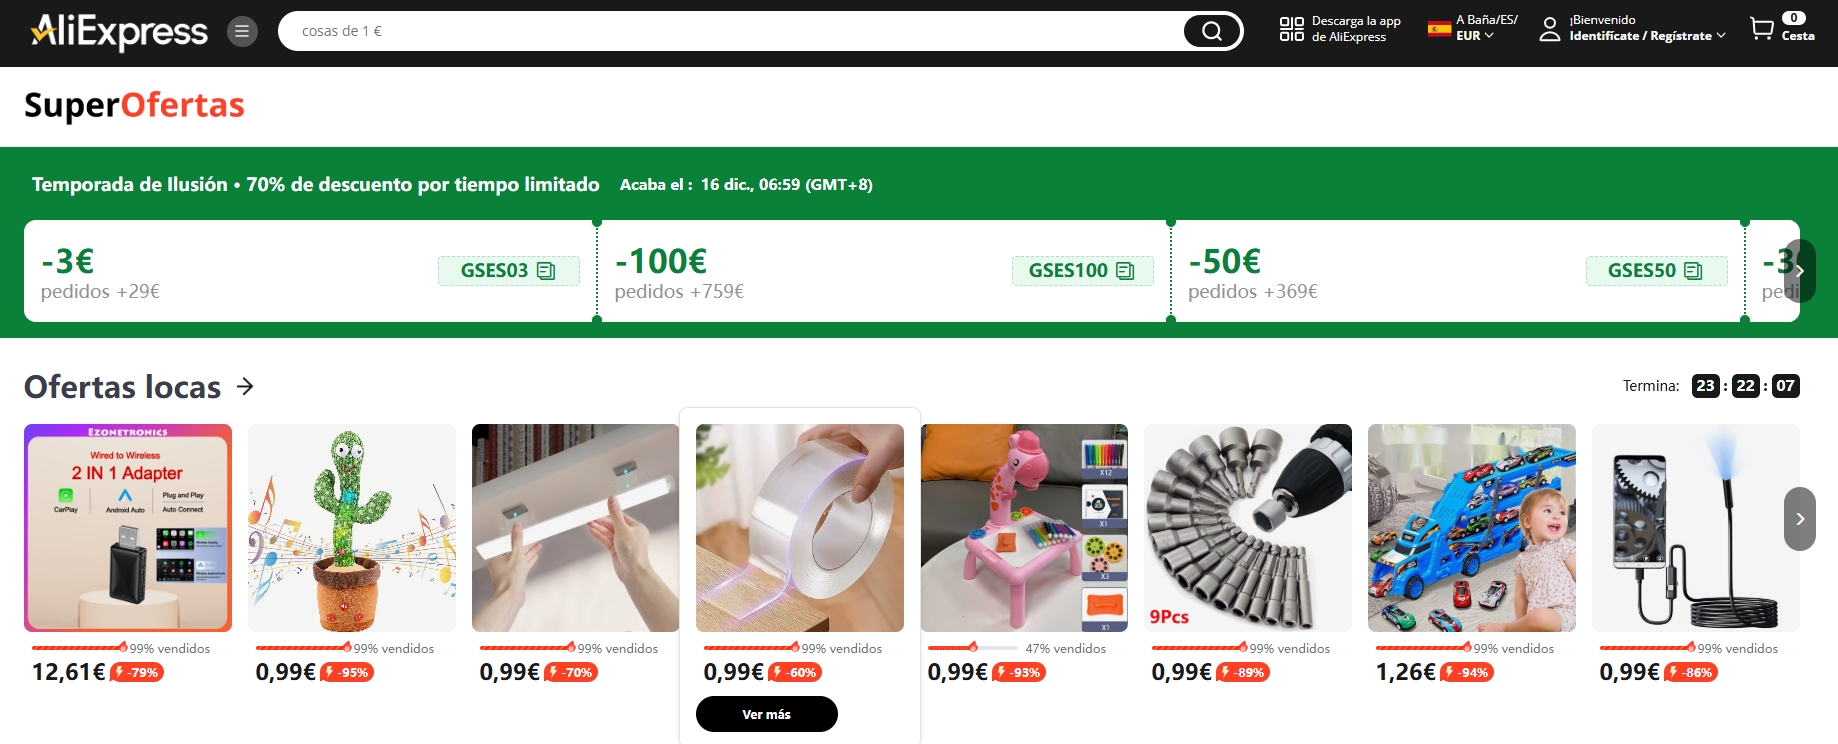
Task: Click the Ver más button
Action: click(767, 714)
